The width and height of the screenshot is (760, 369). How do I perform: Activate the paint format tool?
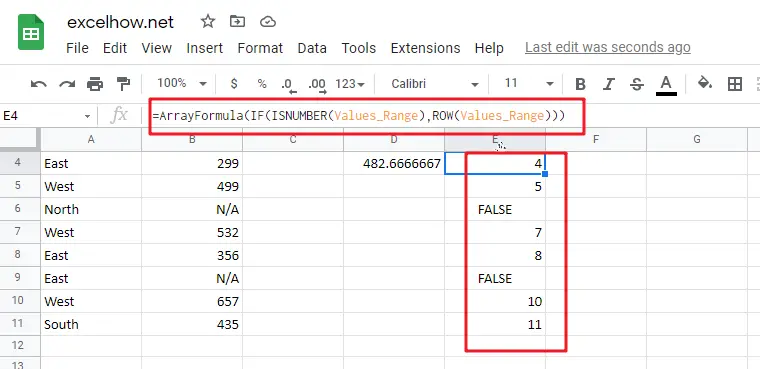pos(123,84)
